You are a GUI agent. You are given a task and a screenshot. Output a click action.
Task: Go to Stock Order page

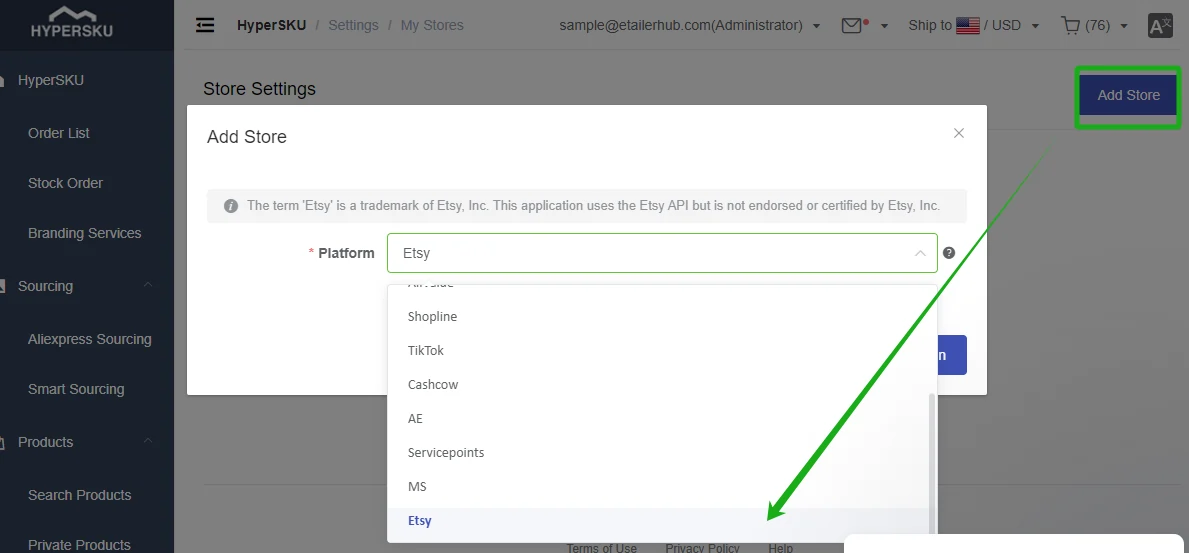(65, 184)
